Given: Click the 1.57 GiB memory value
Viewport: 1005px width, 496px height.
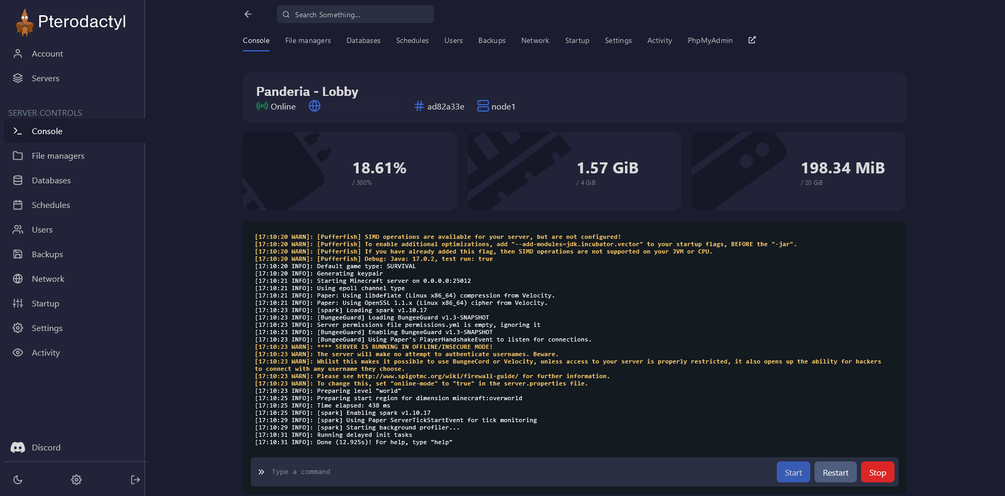Looking at the screenshot, I should point(607,169).
